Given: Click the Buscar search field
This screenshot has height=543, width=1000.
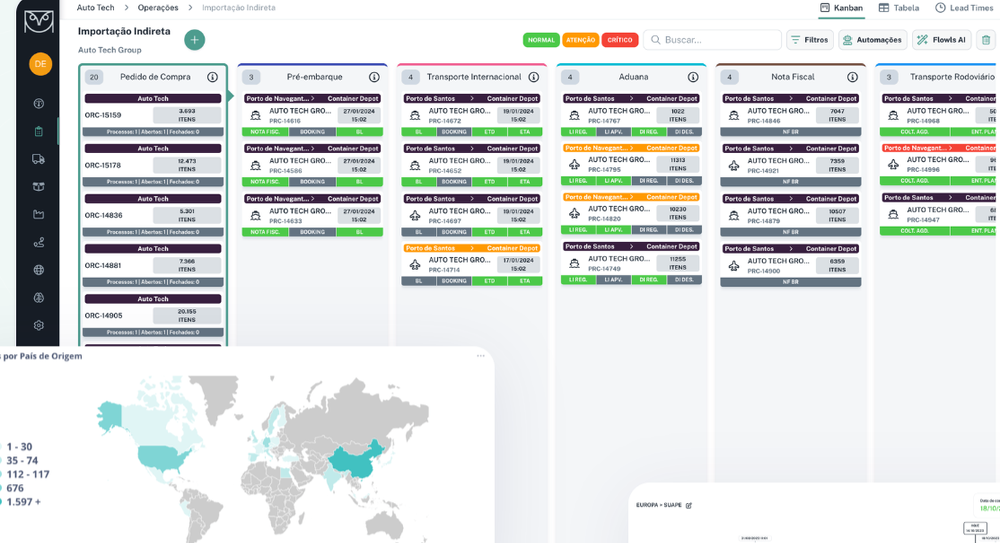Looking at the screenshot, I should pyautogui.click(x=712, y=40).
